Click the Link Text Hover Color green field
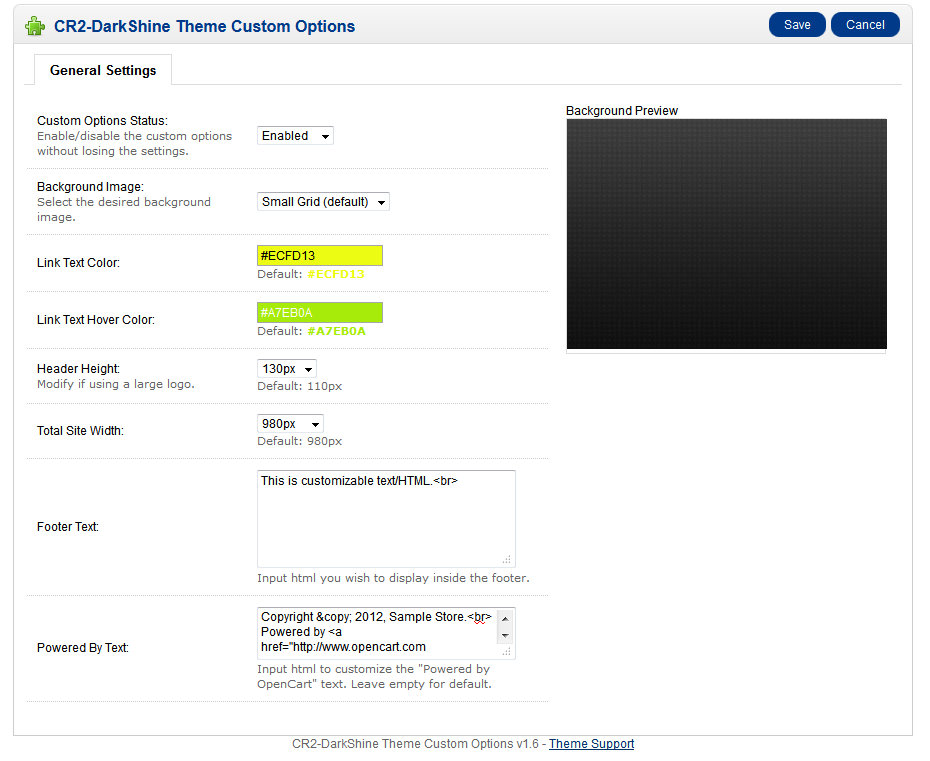930x761 pixels. tap(320, 313)
